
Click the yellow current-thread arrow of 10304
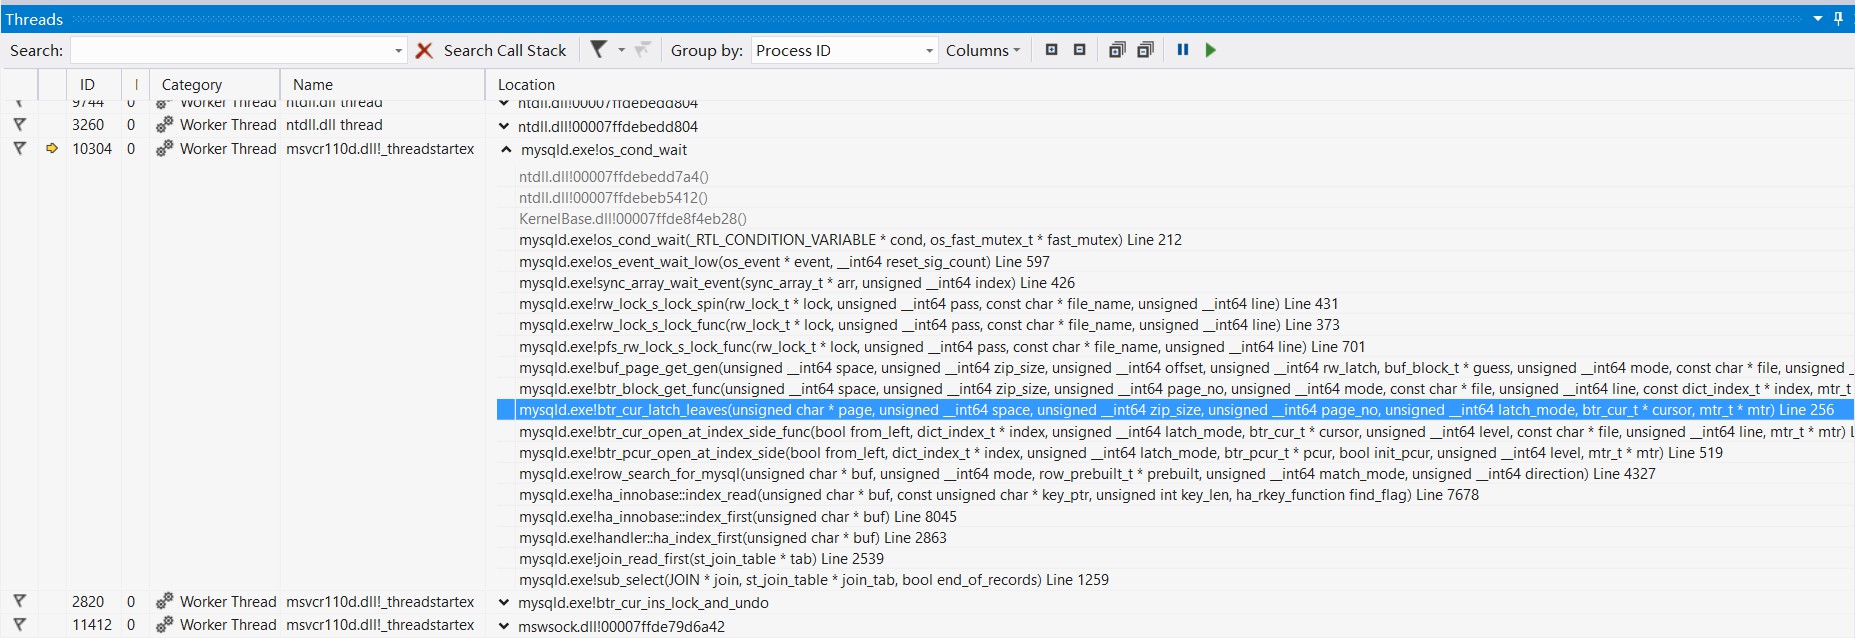pos(52,148)
